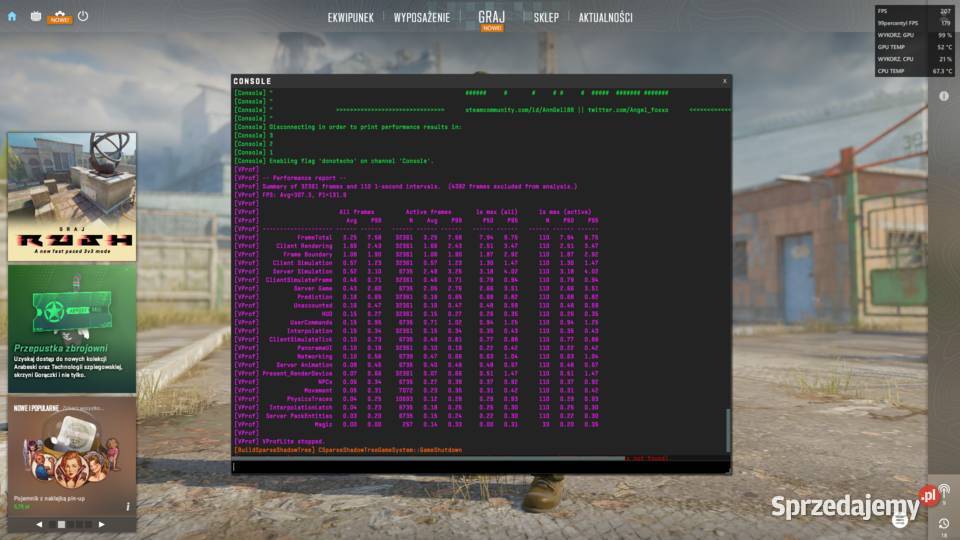The width and height of the screenshot is (960, 540).
Task: Click the FrameTotal row in performance report
Action: [x=416, y=238]
